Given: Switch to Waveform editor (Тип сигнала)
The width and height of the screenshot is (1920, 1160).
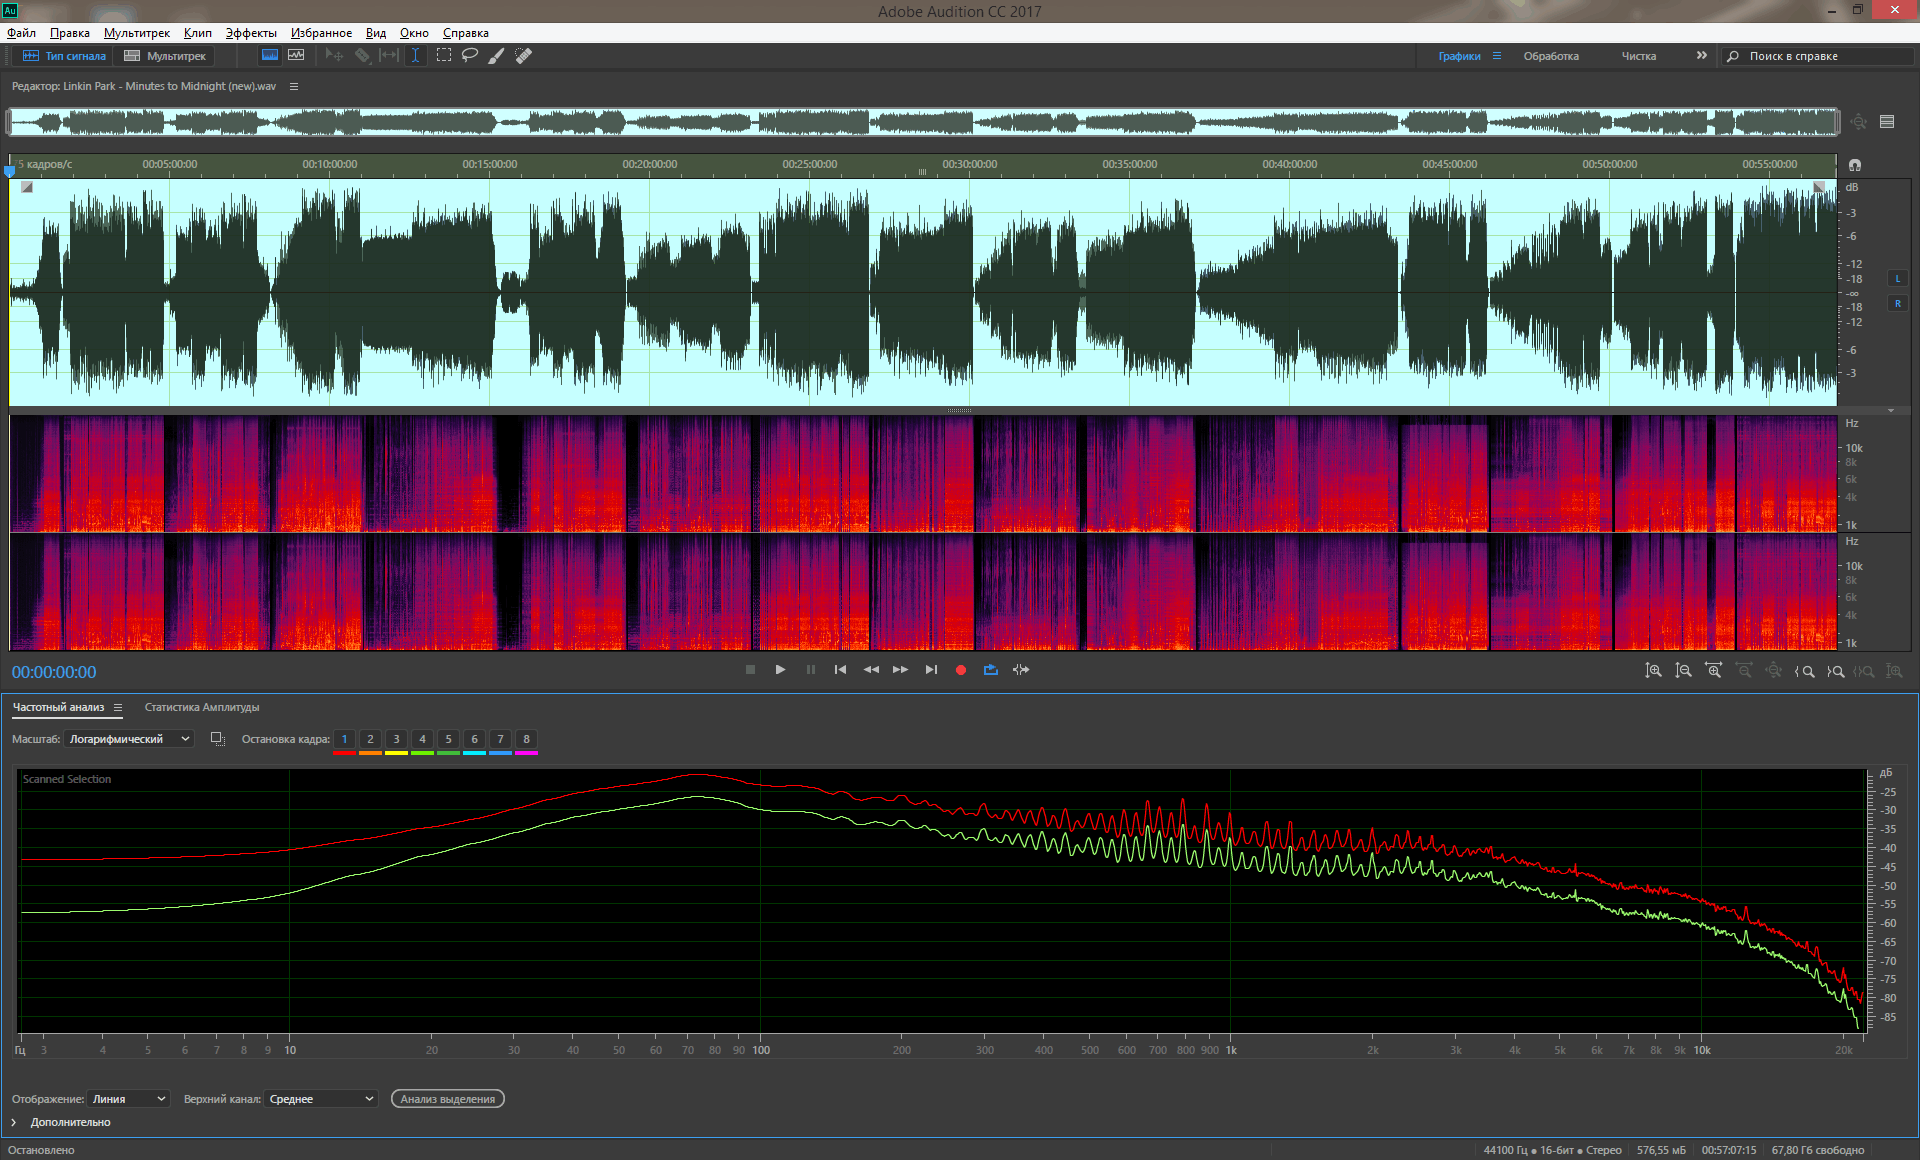Looking at the screenshot, I should [64, 56].
